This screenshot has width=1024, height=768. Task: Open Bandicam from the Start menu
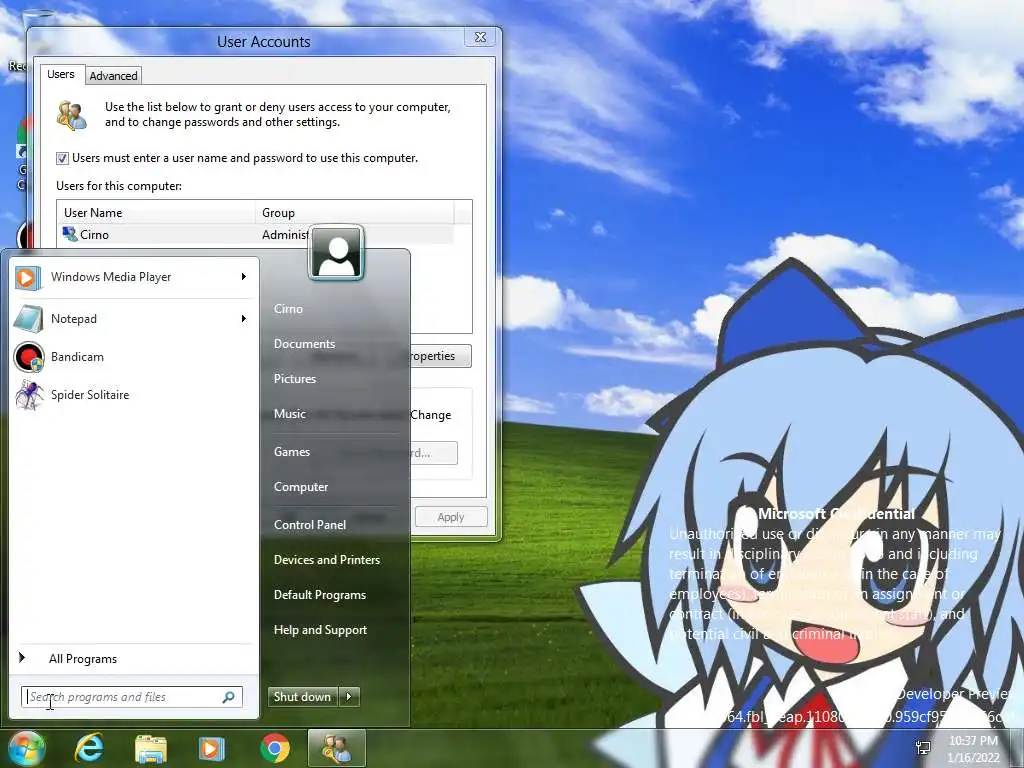pyautogui.click(x=131, y=357)
